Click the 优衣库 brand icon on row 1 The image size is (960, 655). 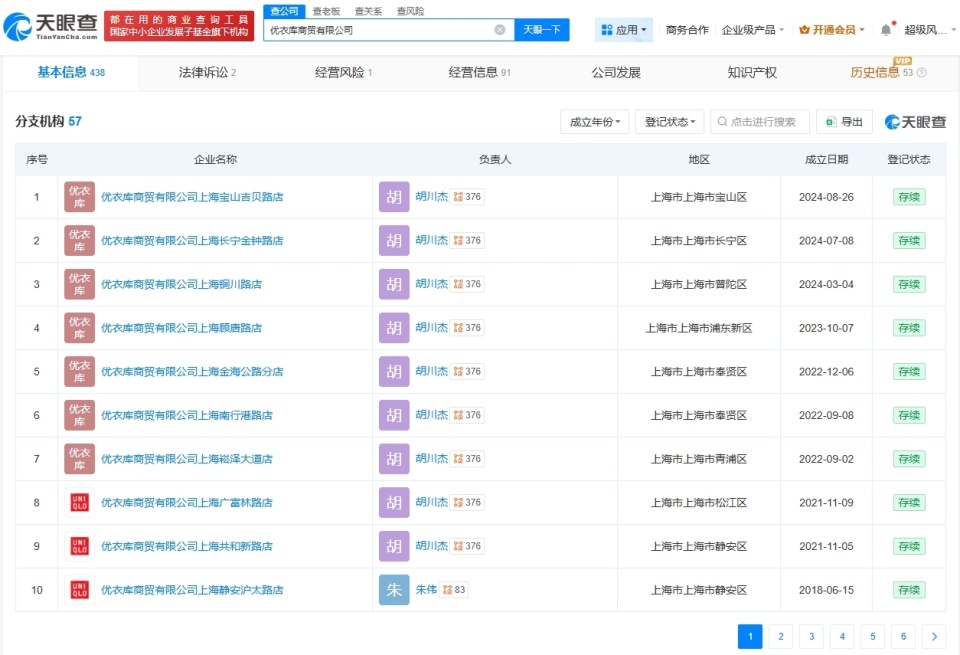(78, 196)
